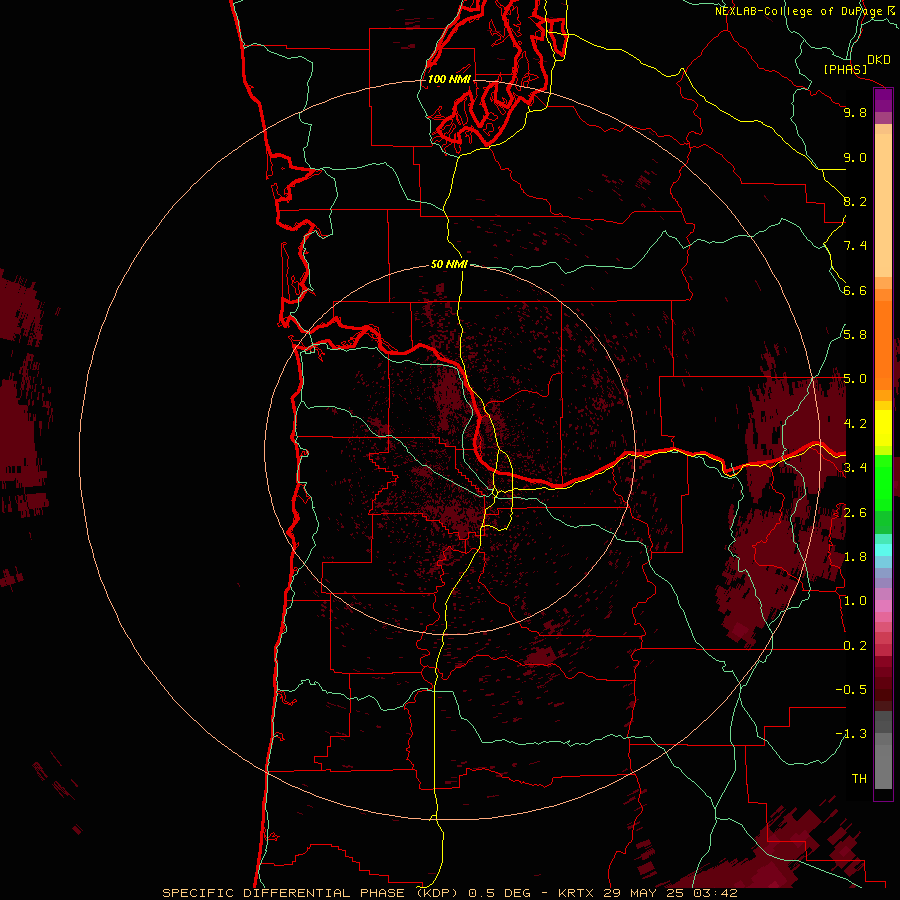Click the 6.6 value on the legend
Image resolution: width=900 pixels, height=900 pixels.
[x=855, y=290]
